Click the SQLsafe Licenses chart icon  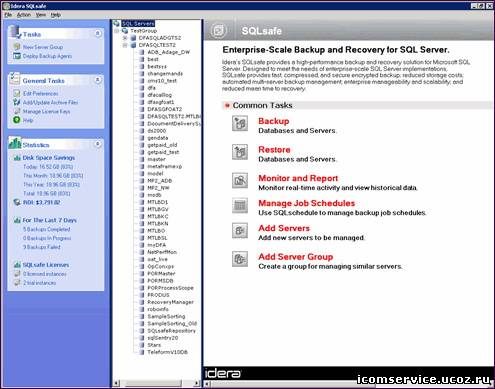[17, 265]
